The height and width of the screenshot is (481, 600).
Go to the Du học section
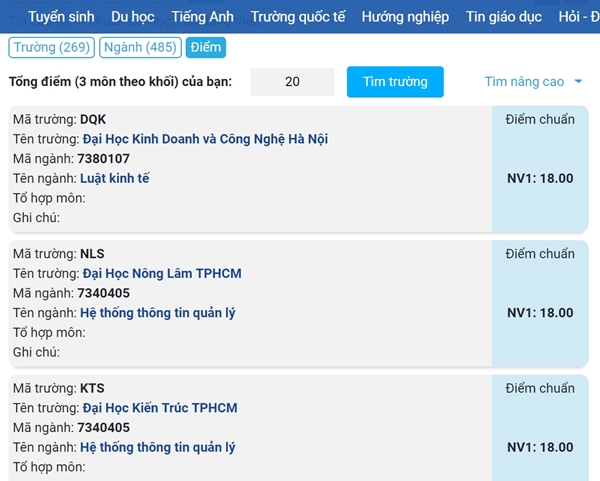[133, 17]
